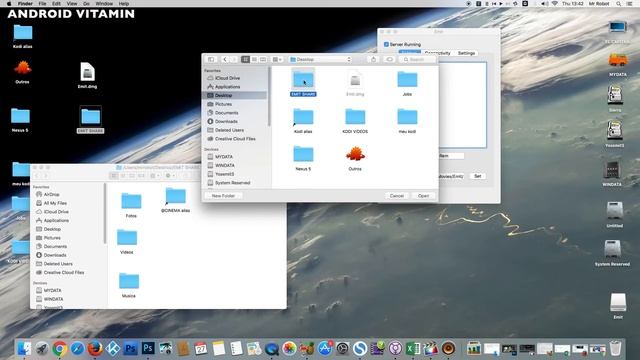This screenshot has height=360, width=640.
Task: Select the Videos folder in the Finder window
Action: 127,241
